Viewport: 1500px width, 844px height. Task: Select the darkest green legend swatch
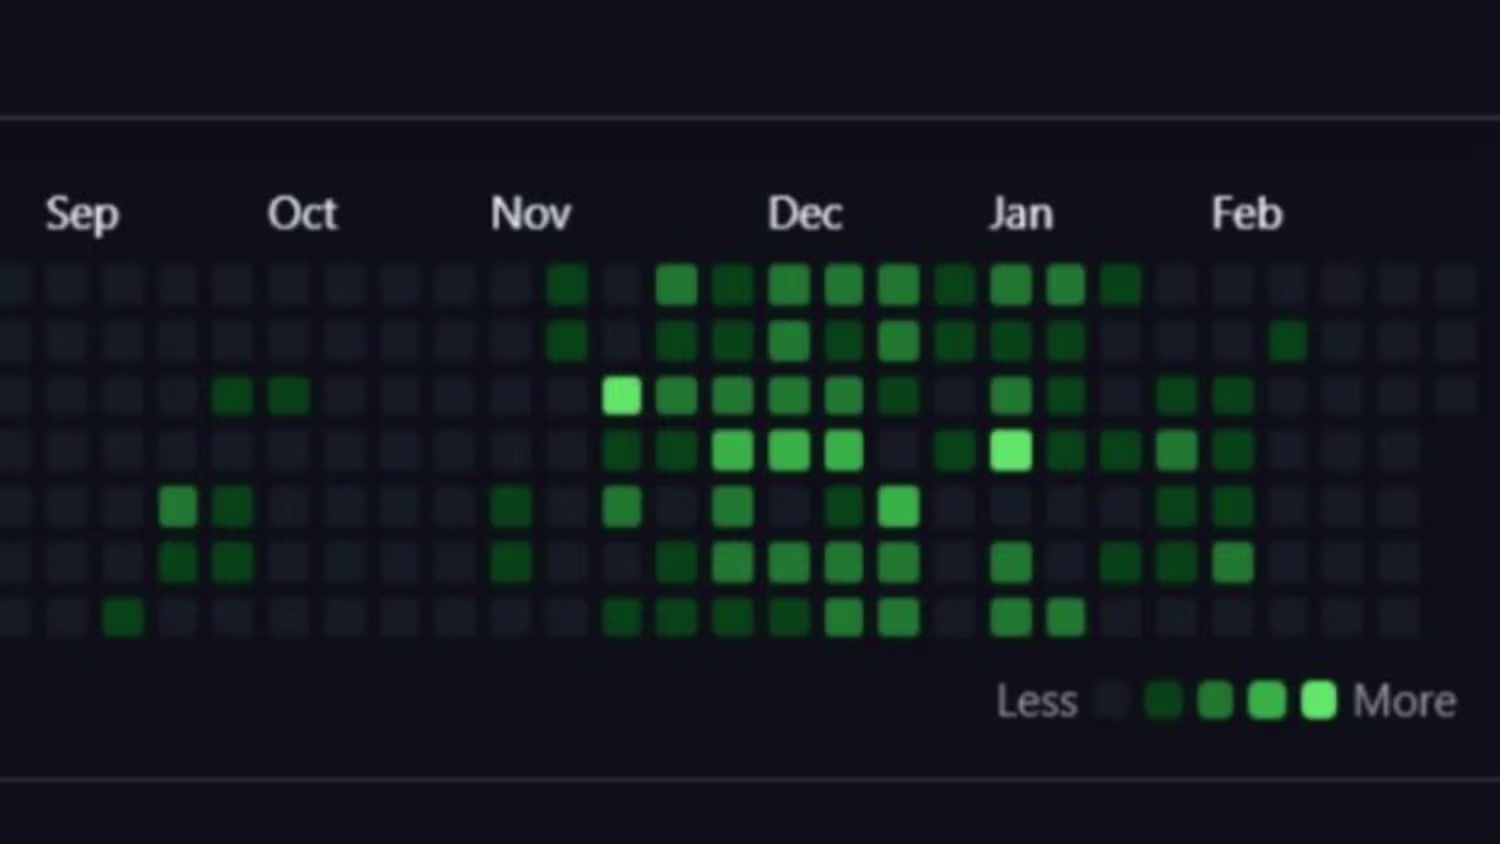click(1163, 701)
